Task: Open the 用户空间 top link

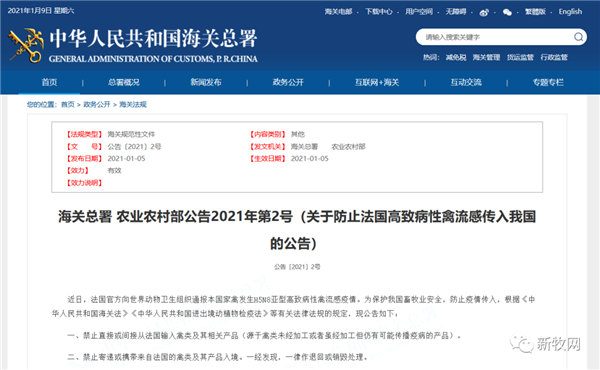Action: 419,12
